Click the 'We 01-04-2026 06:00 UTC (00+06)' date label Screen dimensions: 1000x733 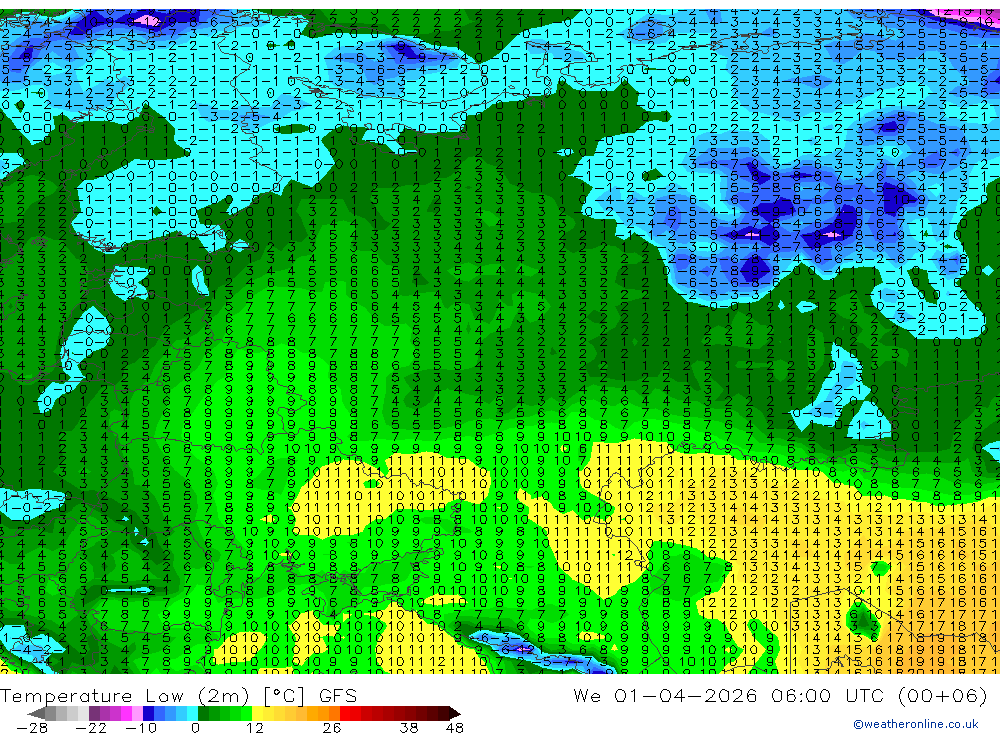click(780, 695)
